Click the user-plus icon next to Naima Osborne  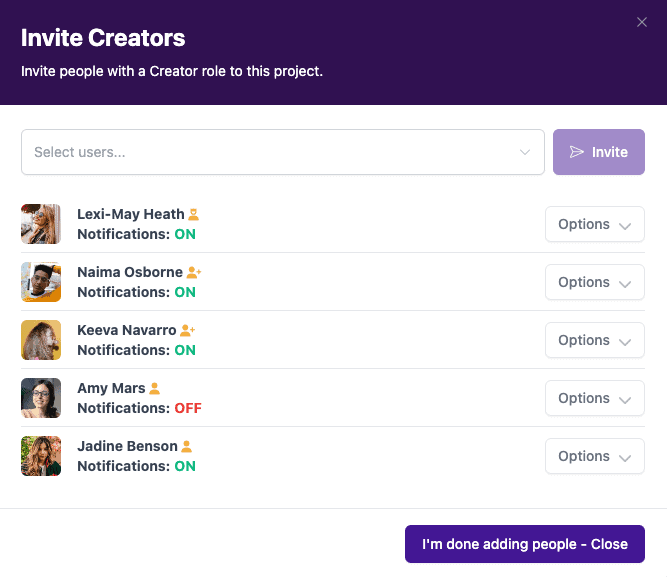[x=194, y=272]
